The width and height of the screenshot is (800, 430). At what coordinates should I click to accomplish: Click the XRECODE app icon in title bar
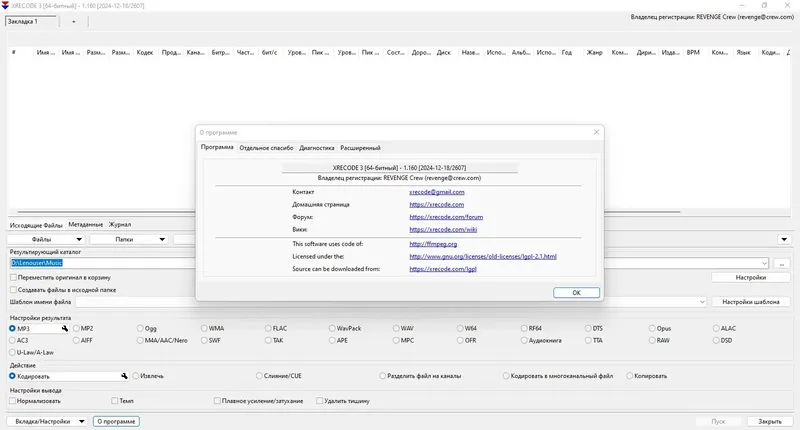(6, 5)
